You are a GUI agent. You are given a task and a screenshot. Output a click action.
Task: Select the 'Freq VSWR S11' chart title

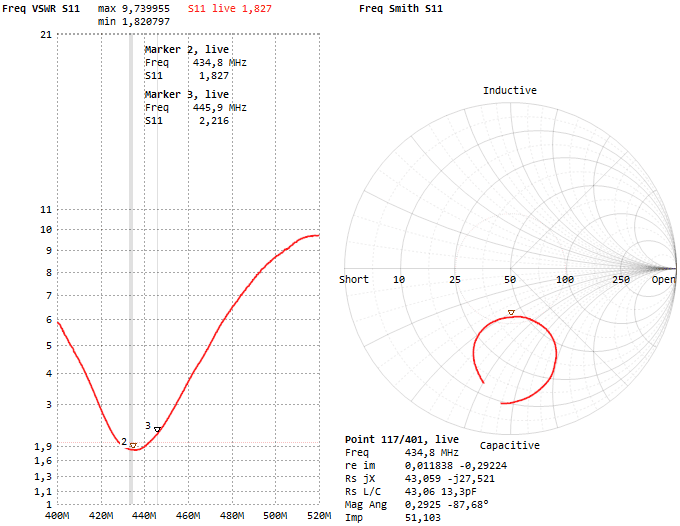41,8
